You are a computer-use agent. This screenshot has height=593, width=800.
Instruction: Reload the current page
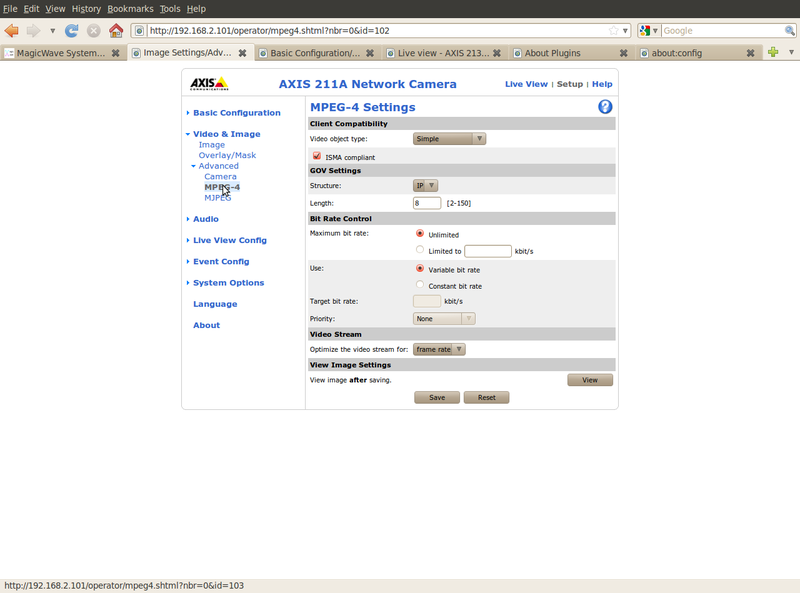(71, 31)
